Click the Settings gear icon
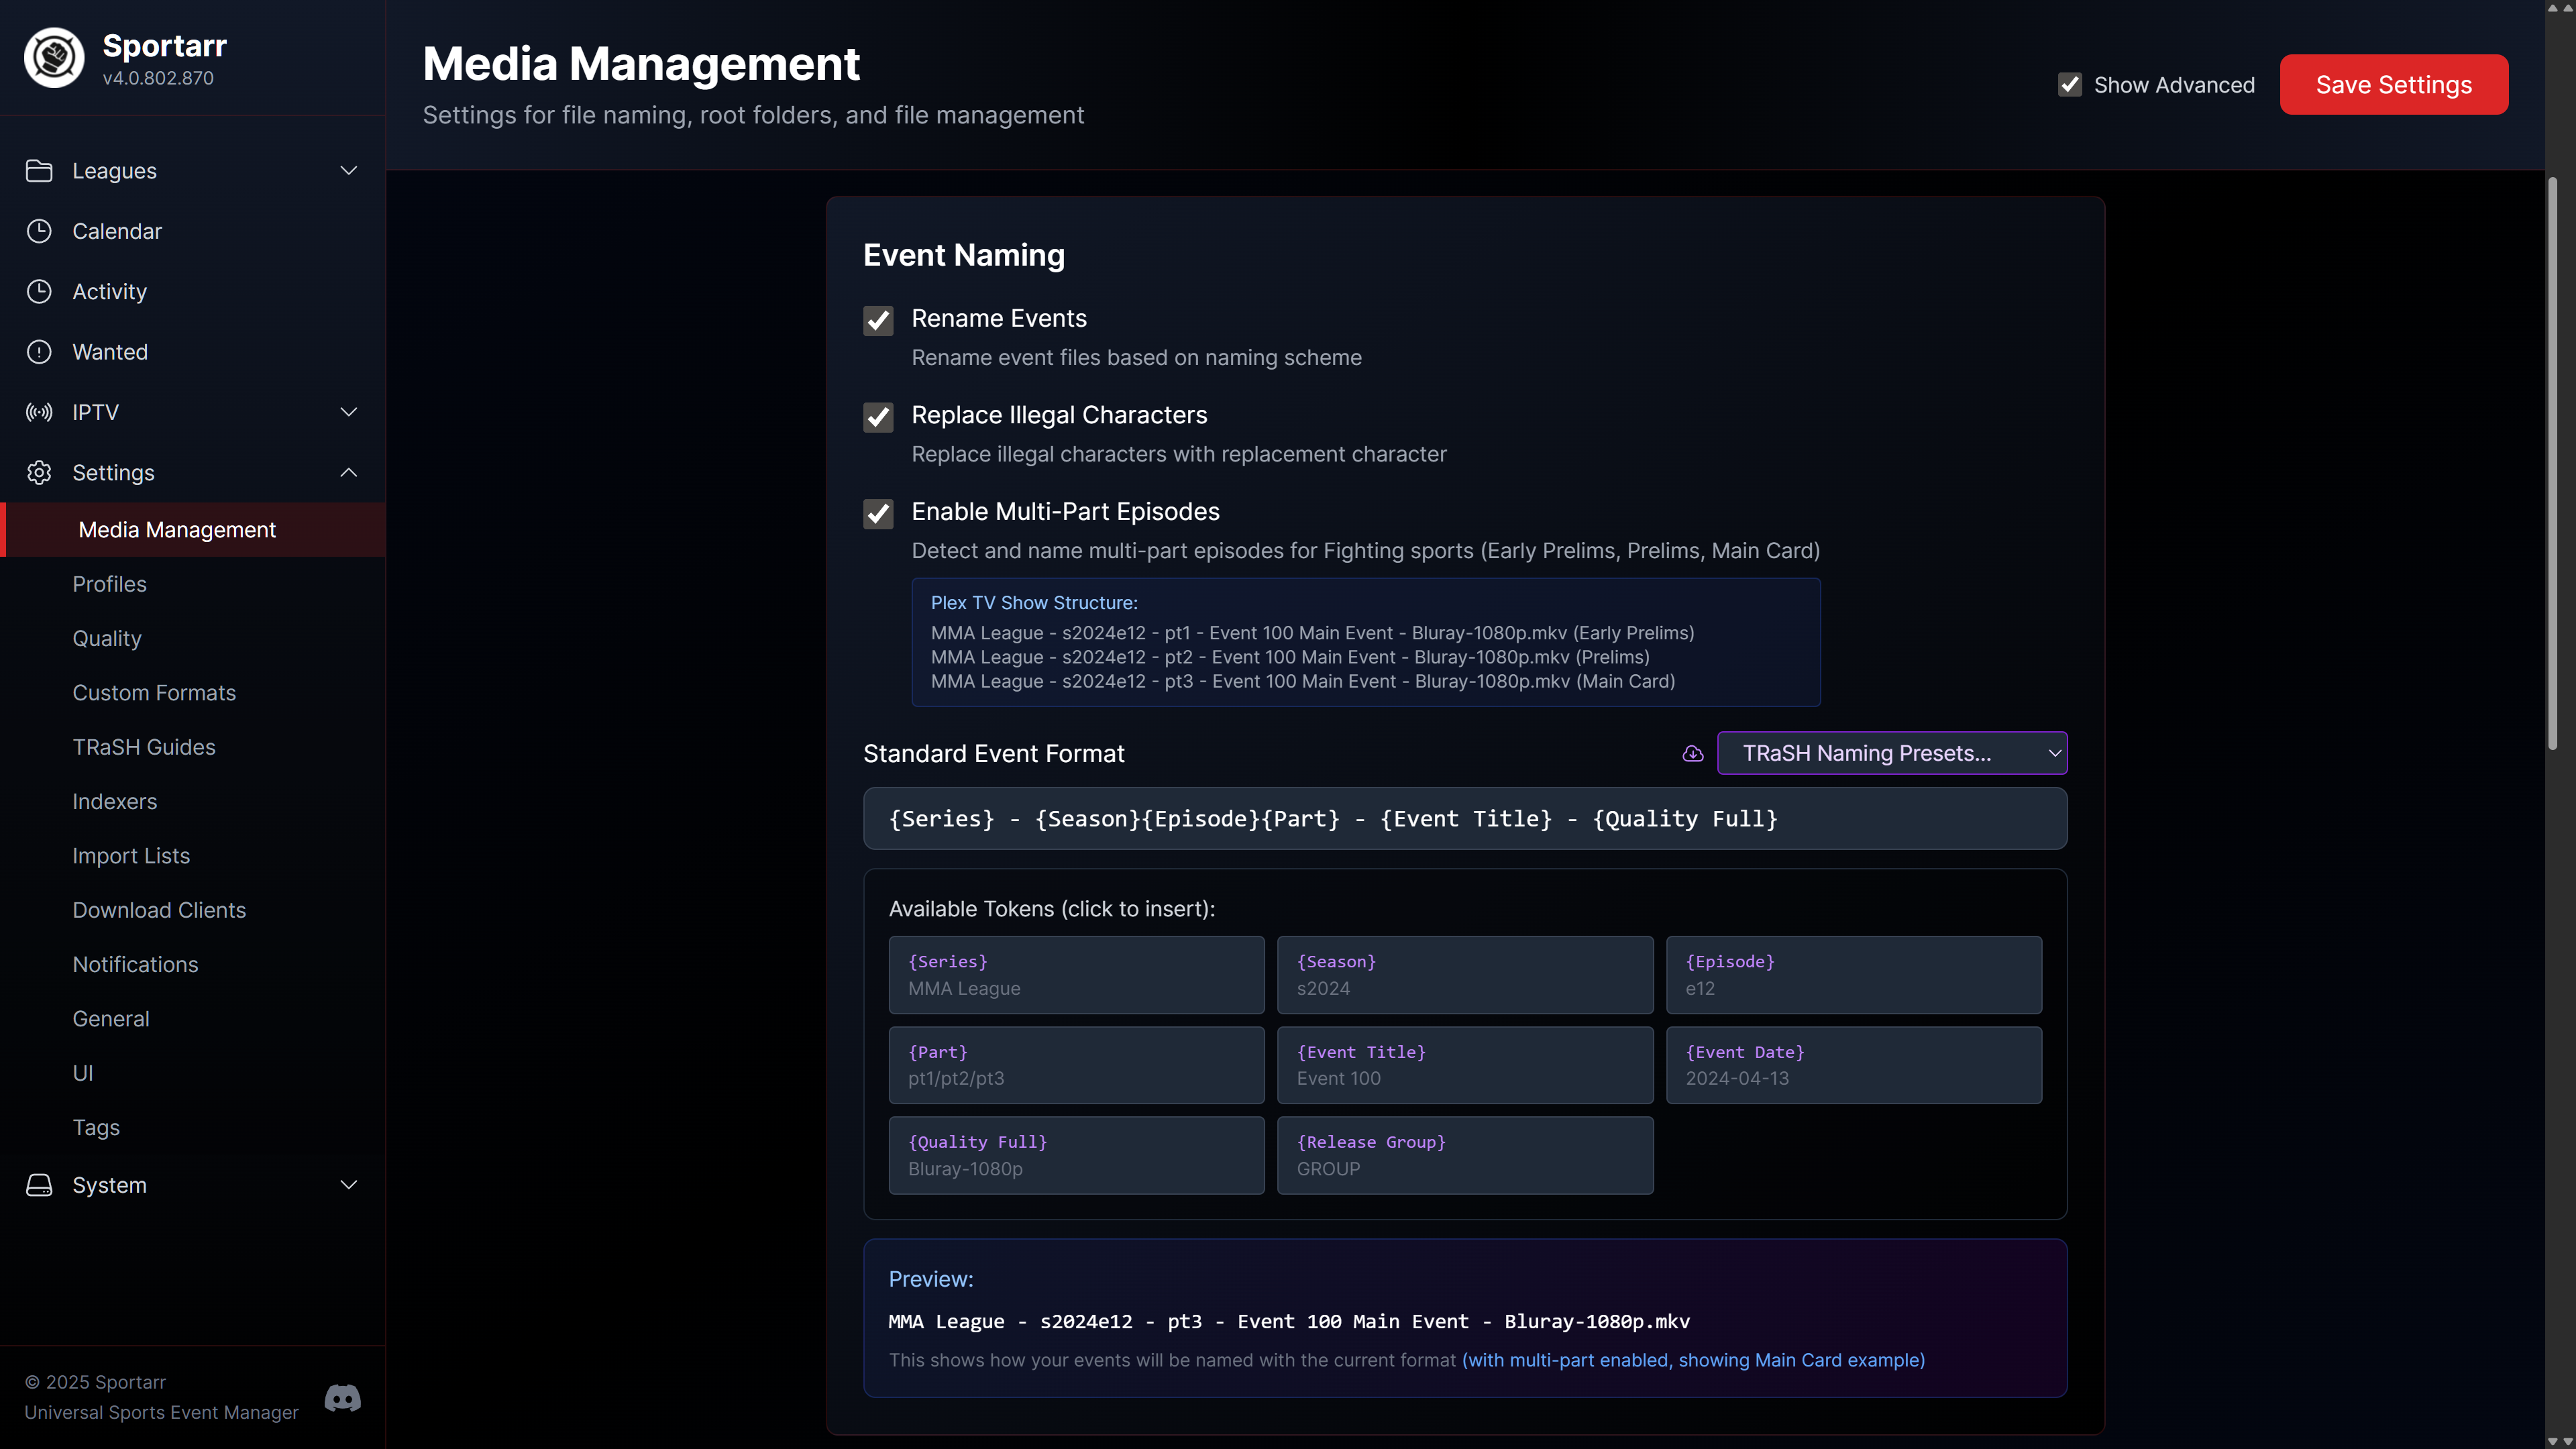2576x1449 pixels. (39, 472)
